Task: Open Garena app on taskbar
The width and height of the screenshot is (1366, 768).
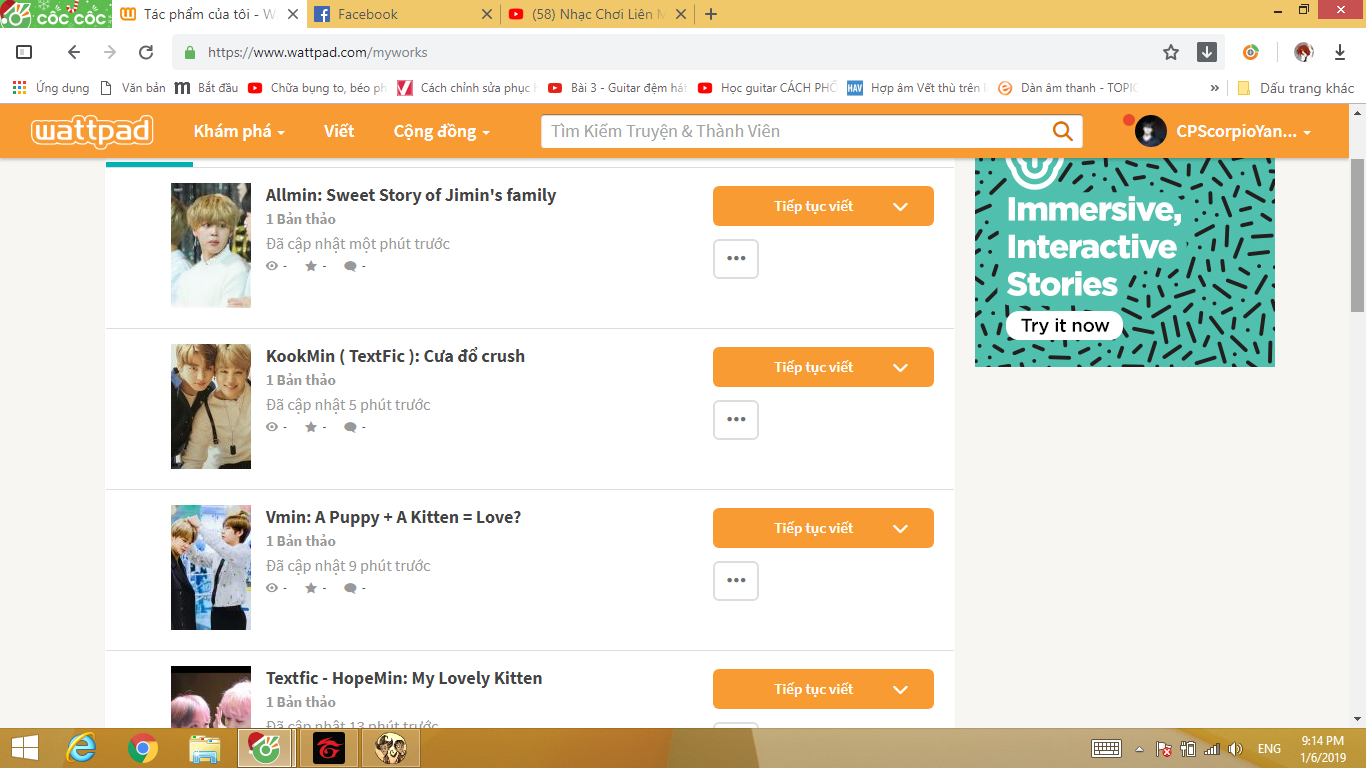Action: pos(327,748)
